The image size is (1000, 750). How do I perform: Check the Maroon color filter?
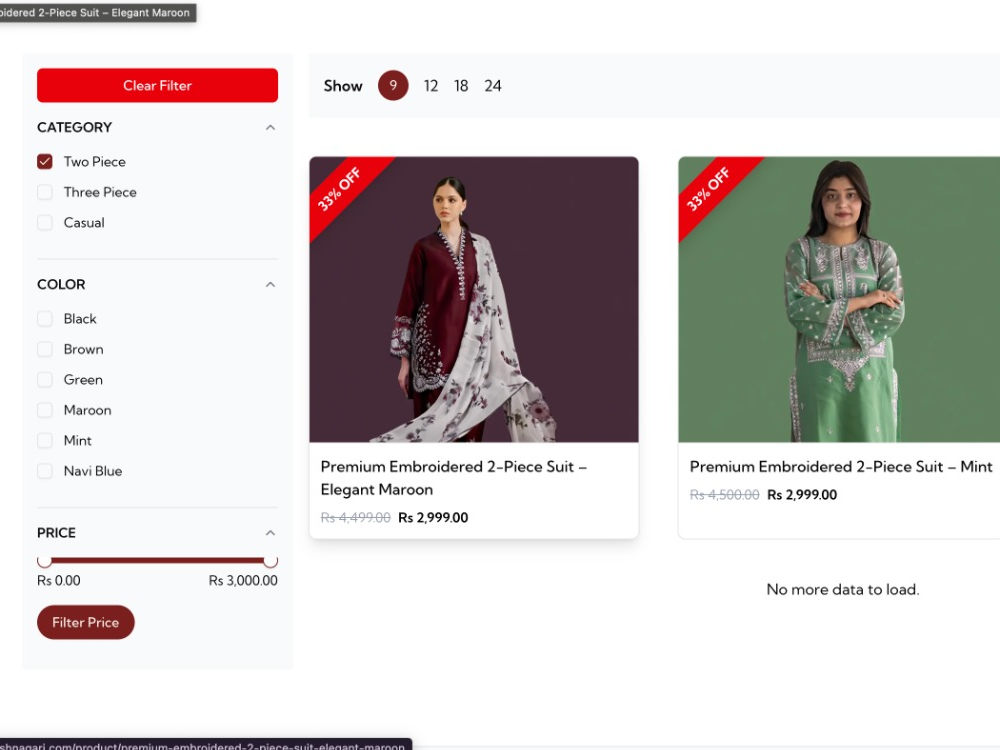45,410
